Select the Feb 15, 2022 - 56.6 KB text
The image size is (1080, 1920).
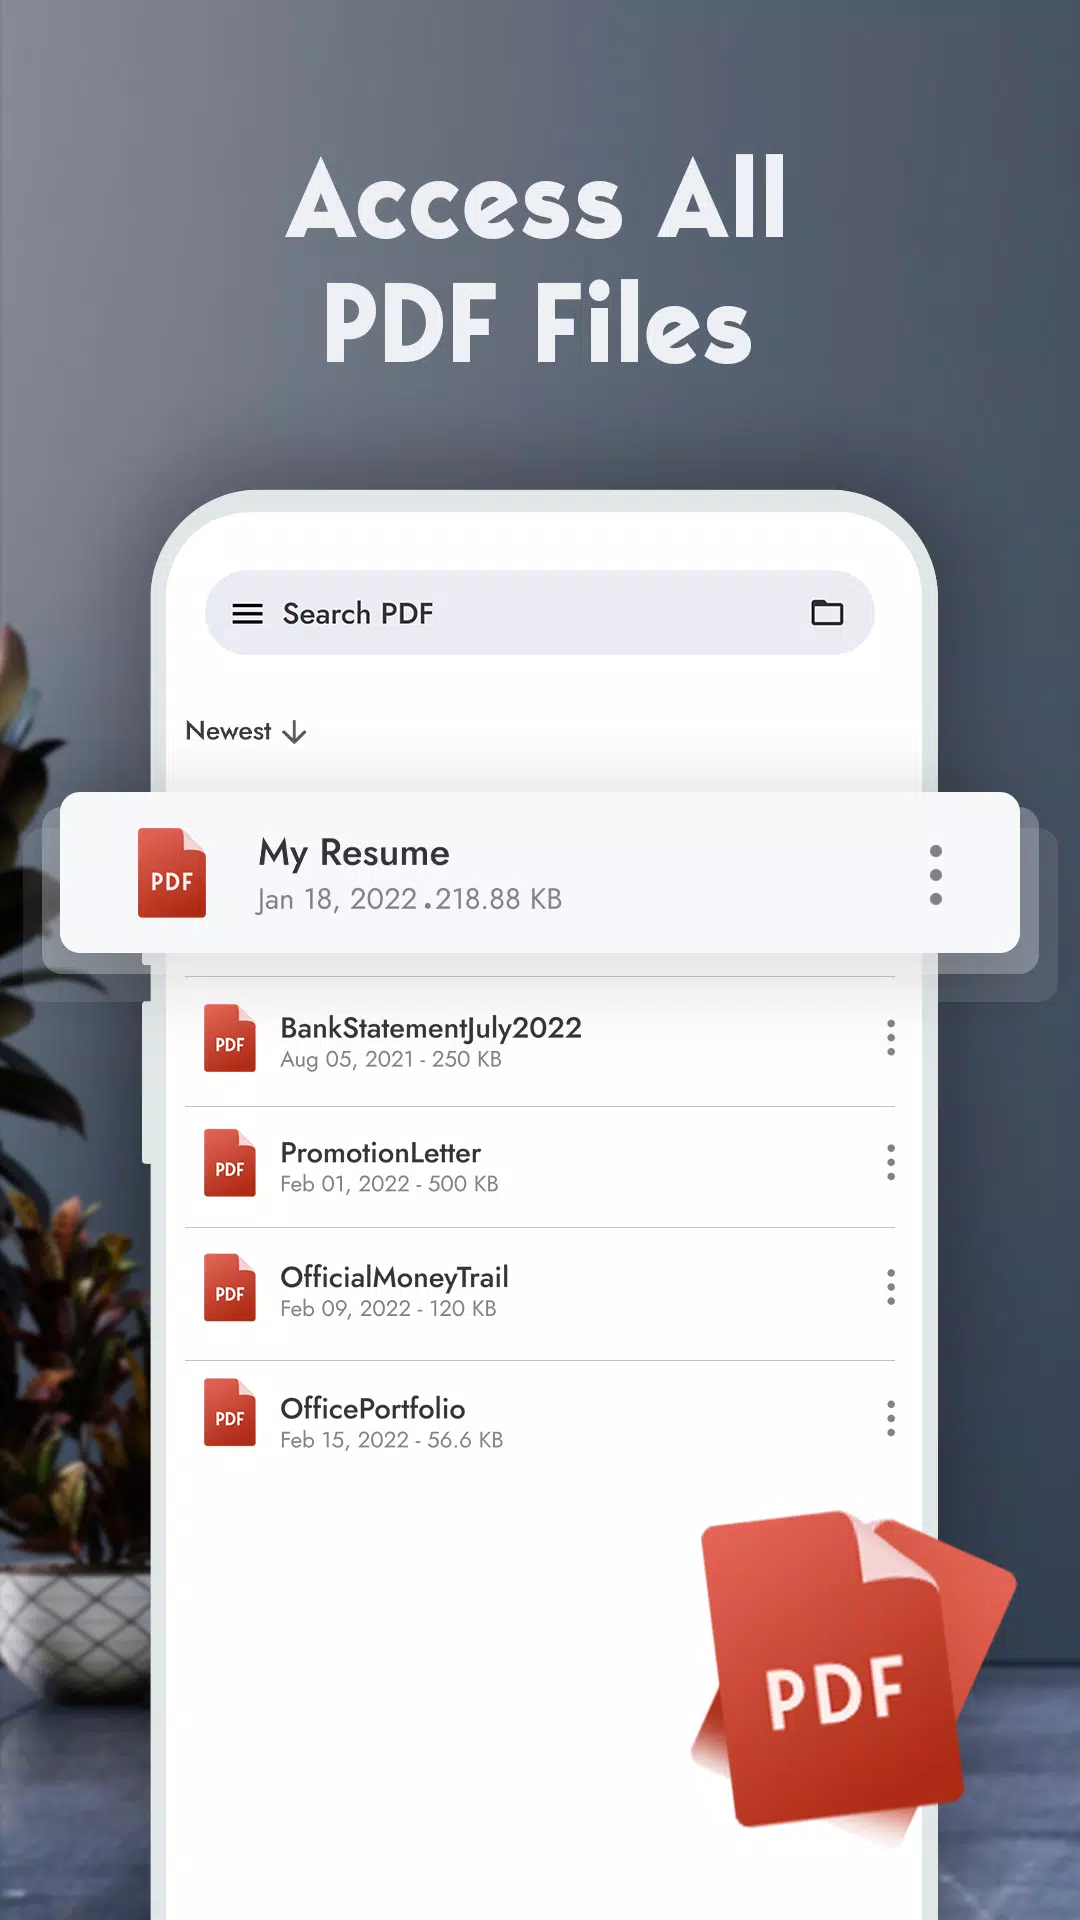pyautogui.click(x=392, y=1440)
